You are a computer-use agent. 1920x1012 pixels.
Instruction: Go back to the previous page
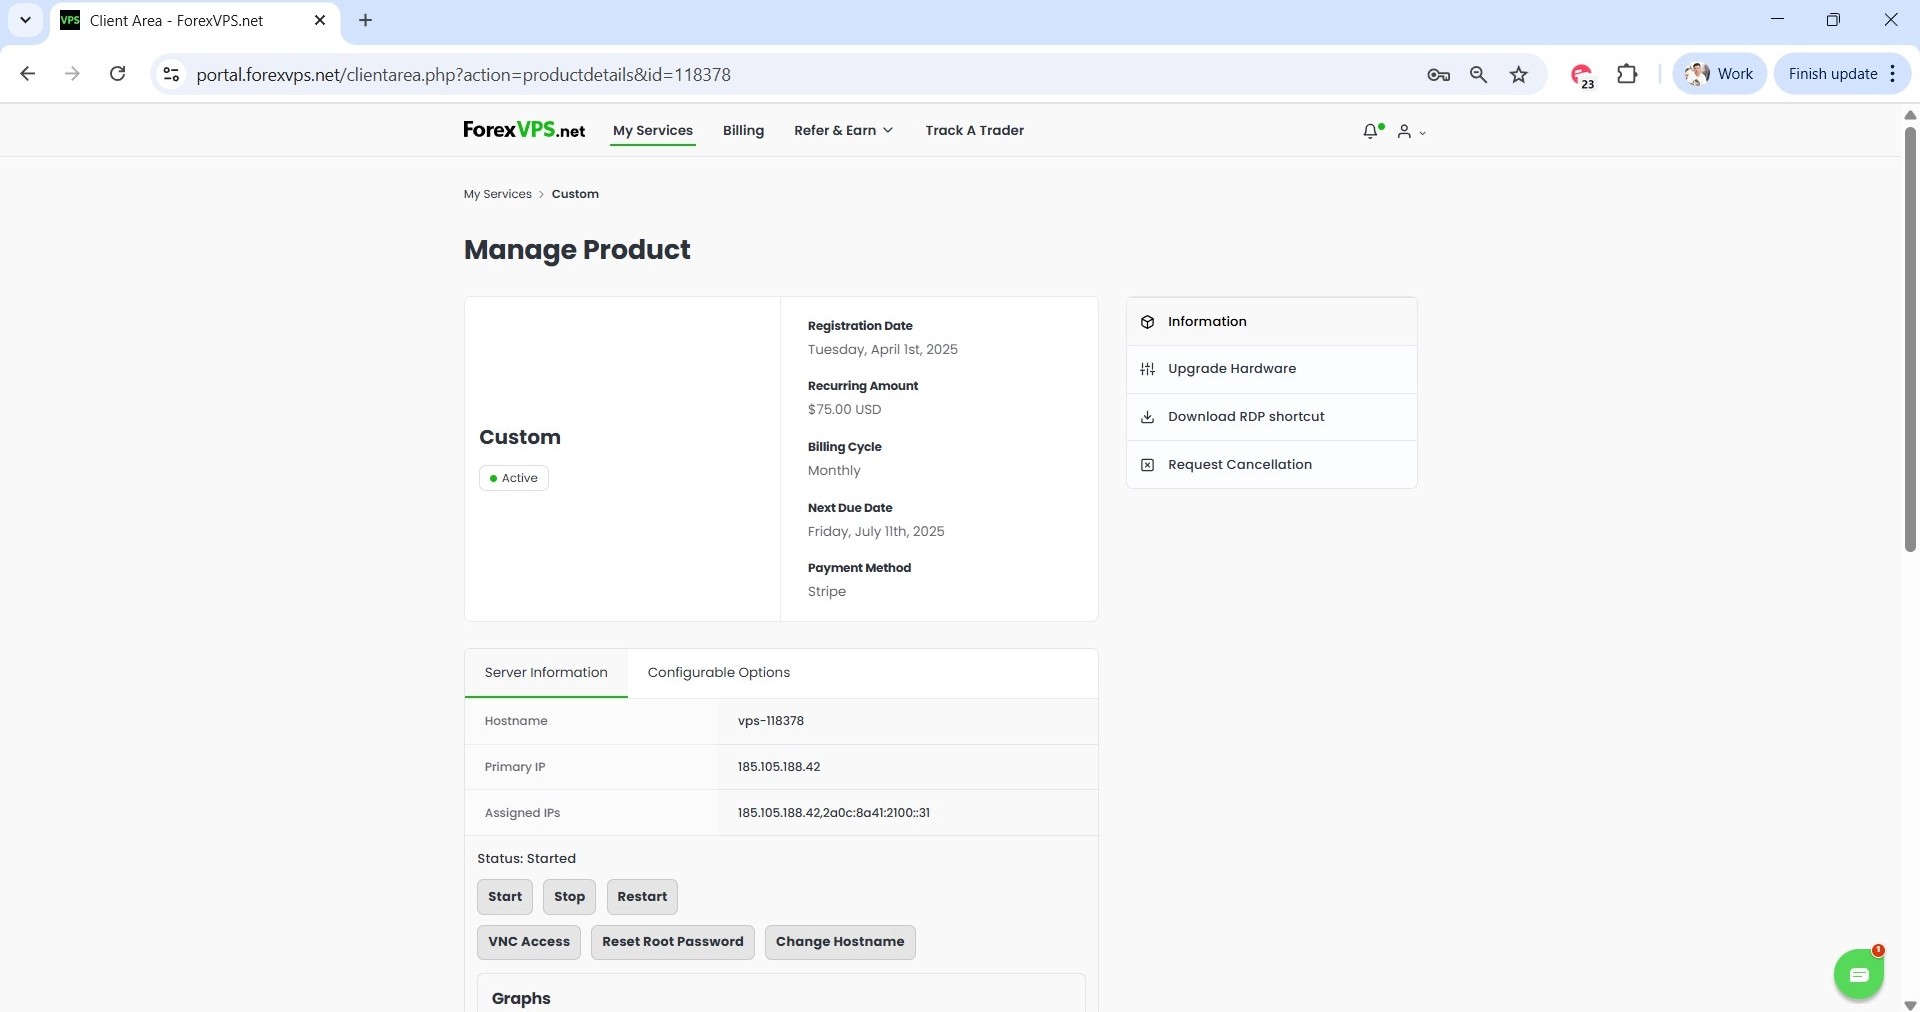[28, 74]
